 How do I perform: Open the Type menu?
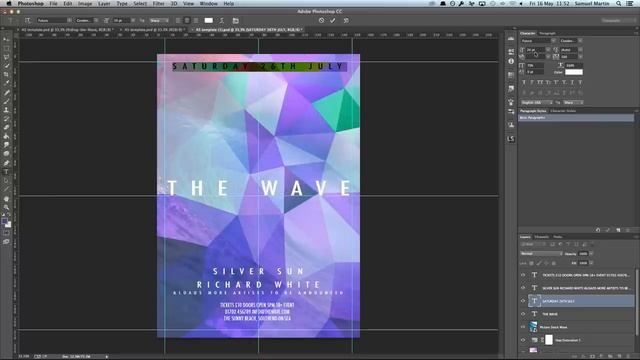click(x=122, y=3)
